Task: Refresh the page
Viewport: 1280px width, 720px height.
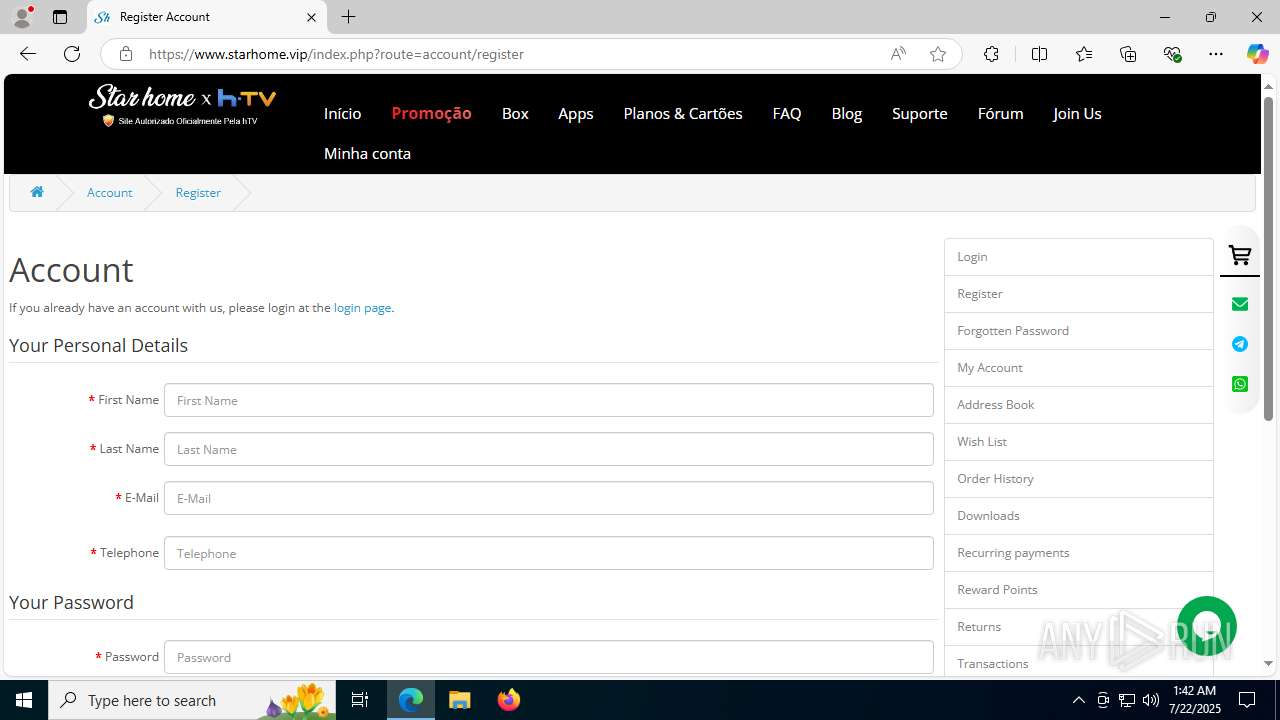Action: (72, 54)
